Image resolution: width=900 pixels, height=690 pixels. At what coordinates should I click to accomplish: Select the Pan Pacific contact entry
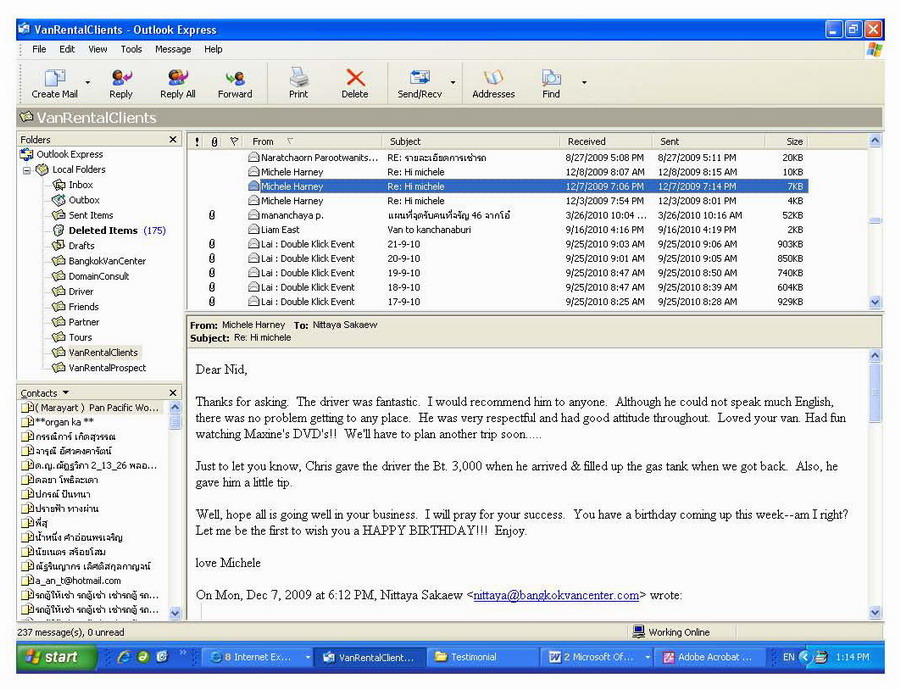click(x=90, y=408)
